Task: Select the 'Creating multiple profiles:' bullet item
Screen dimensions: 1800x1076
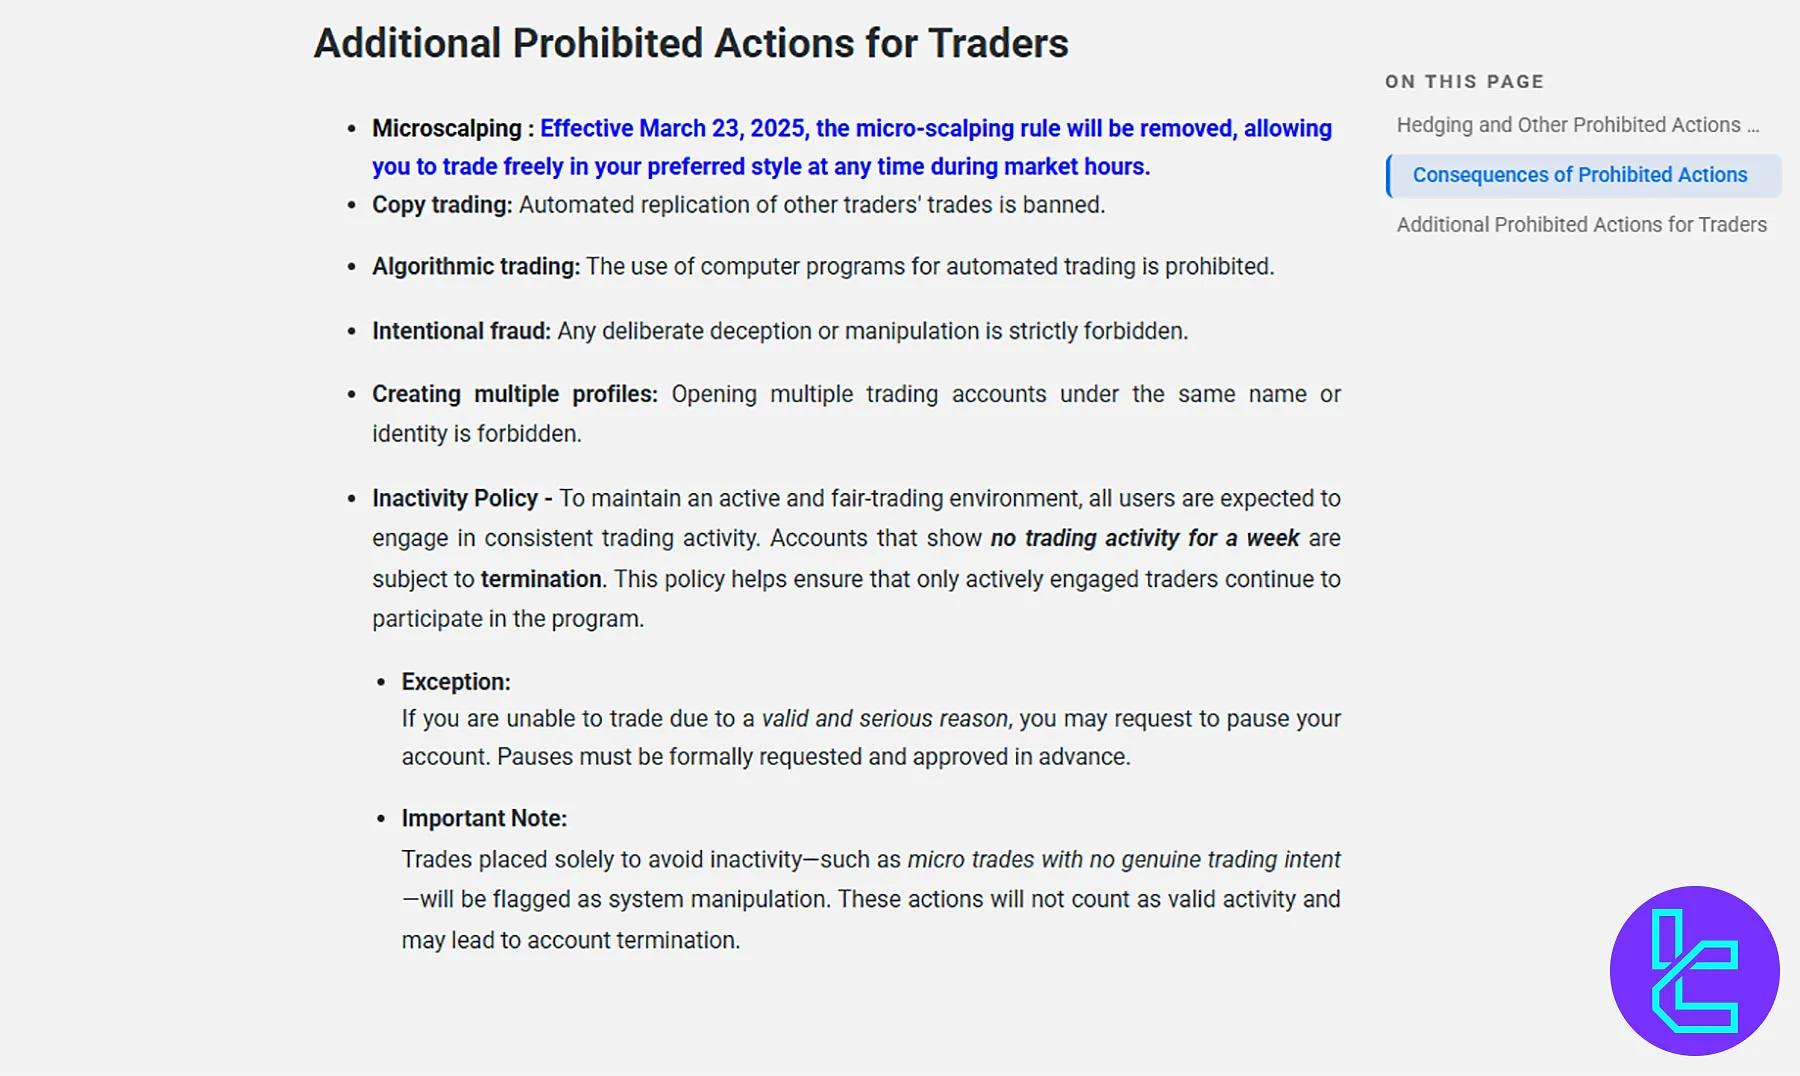Action: (x=513, y=393)
